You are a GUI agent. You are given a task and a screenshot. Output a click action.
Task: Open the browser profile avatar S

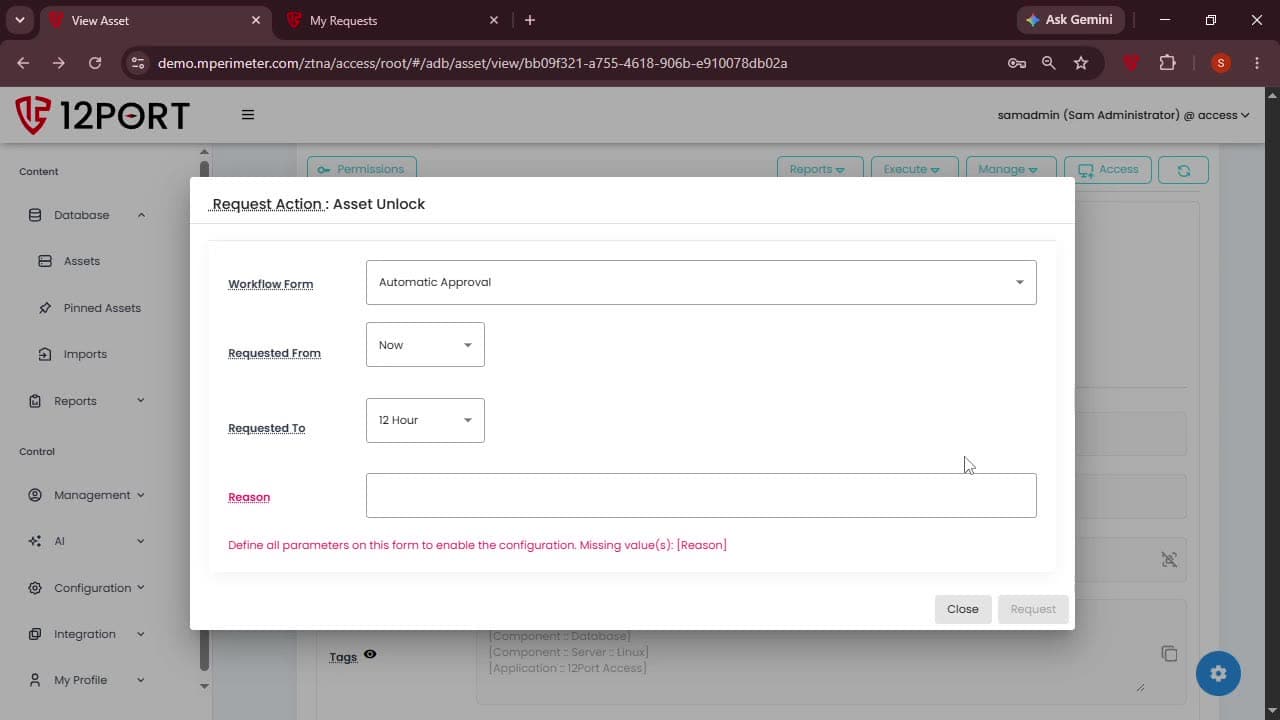click(x=1220, y=63)
